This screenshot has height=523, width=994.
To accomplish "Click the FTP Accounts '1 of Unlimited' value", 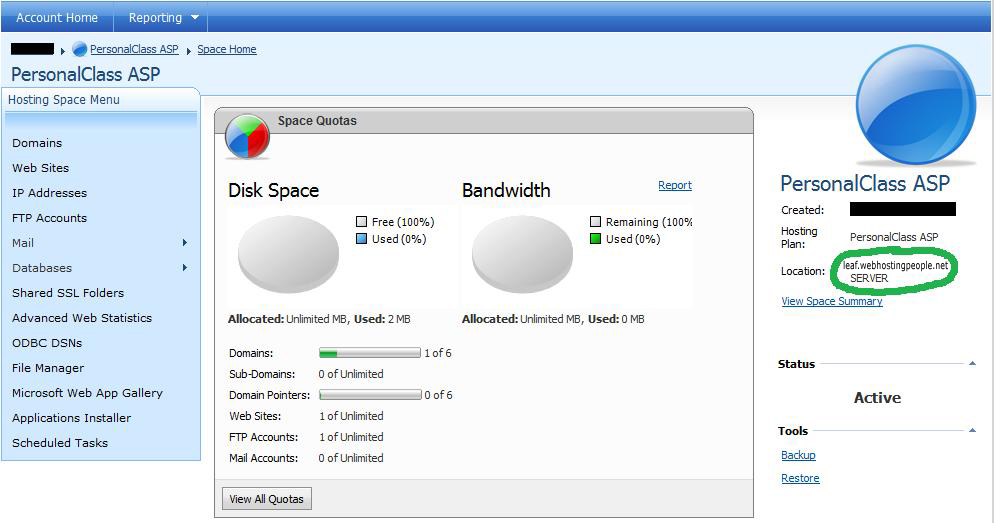I will coord(351,437).
